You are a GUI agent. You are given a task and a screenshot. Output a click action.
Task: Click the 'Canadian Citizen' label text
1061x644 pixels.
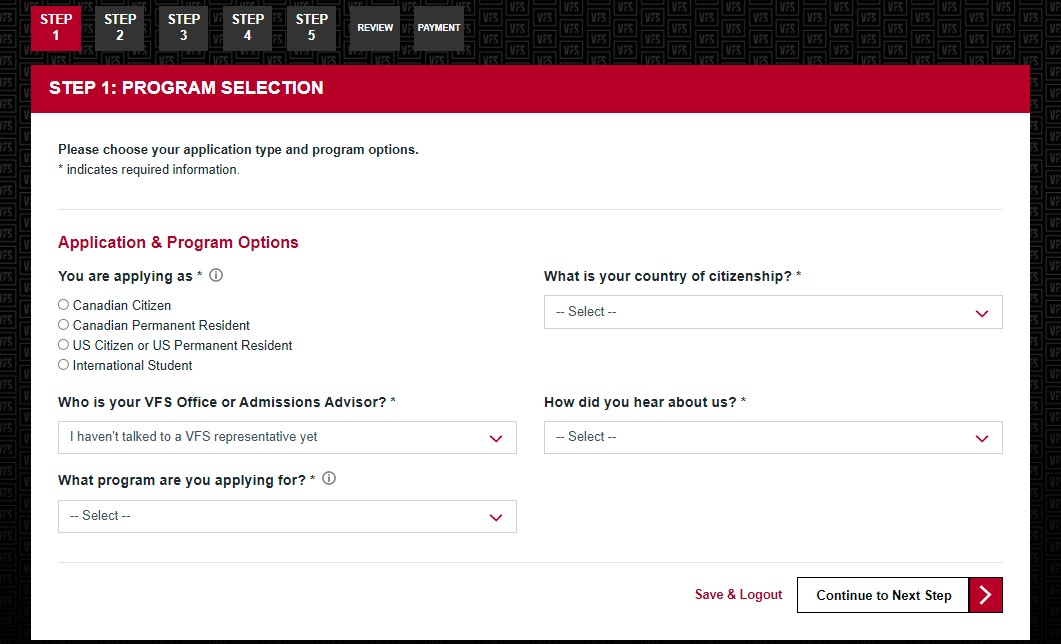(122, 306)
